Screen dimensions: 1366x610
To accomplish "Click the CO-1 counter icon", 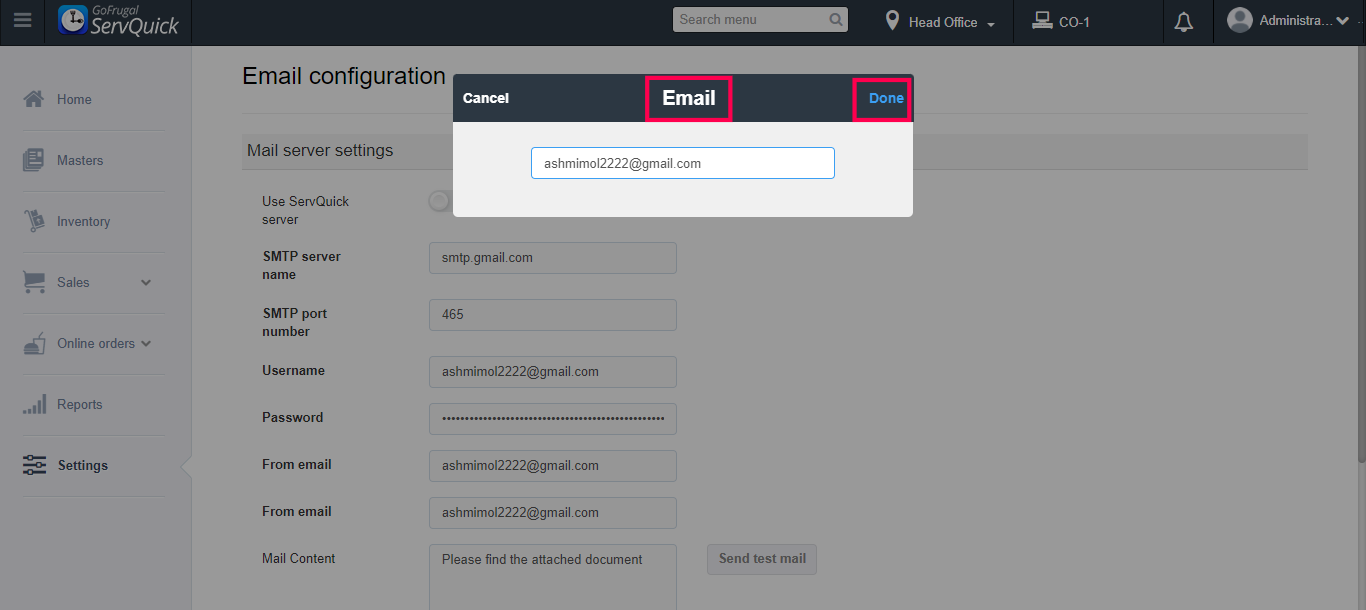I will point(1042,21).
